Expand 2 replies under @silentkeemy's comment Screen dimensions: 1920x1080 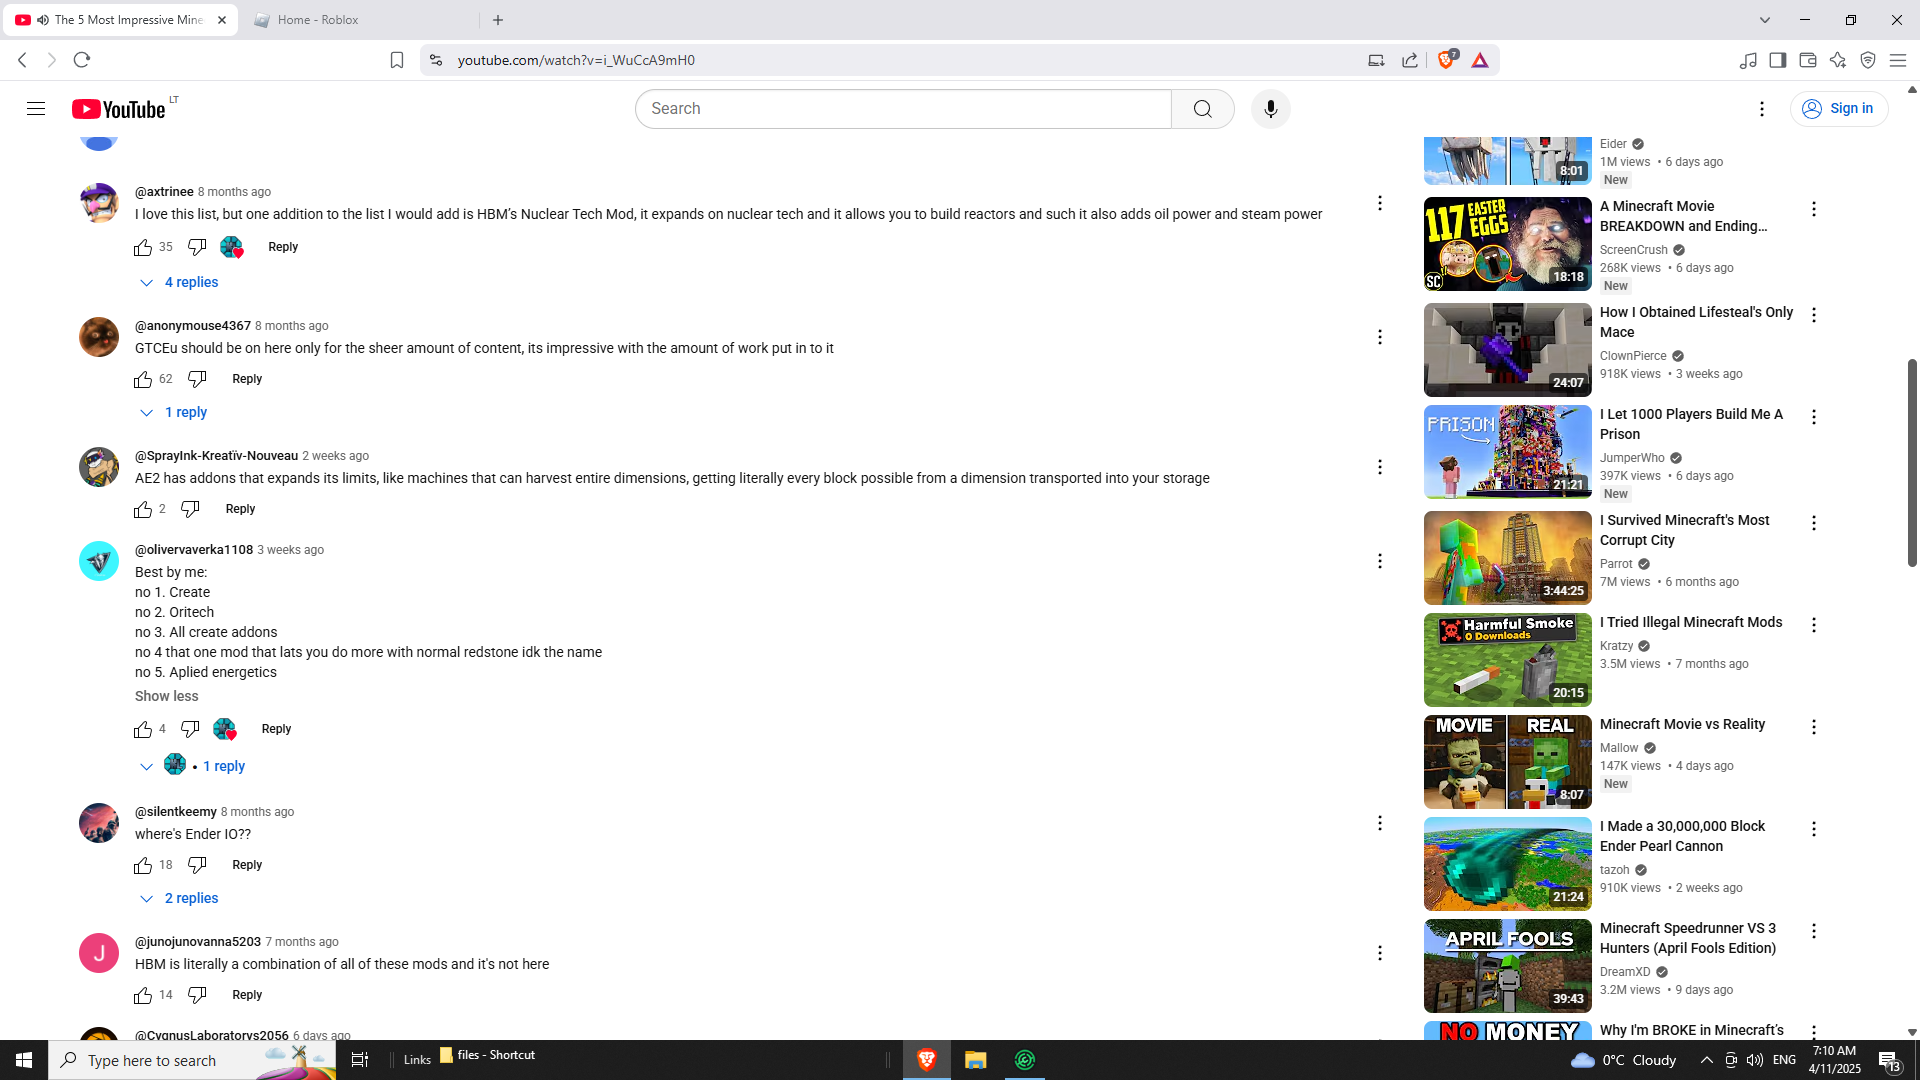(180, 899)
